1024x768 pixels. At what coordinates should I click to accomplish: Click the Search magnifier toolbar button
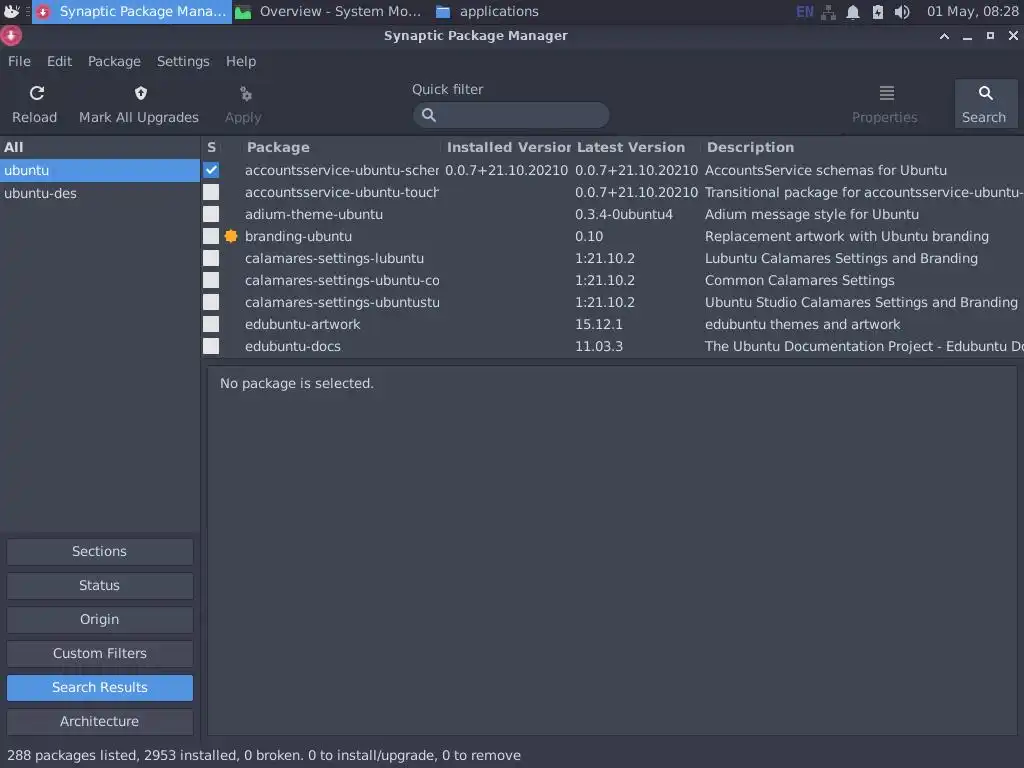[985, 104]
